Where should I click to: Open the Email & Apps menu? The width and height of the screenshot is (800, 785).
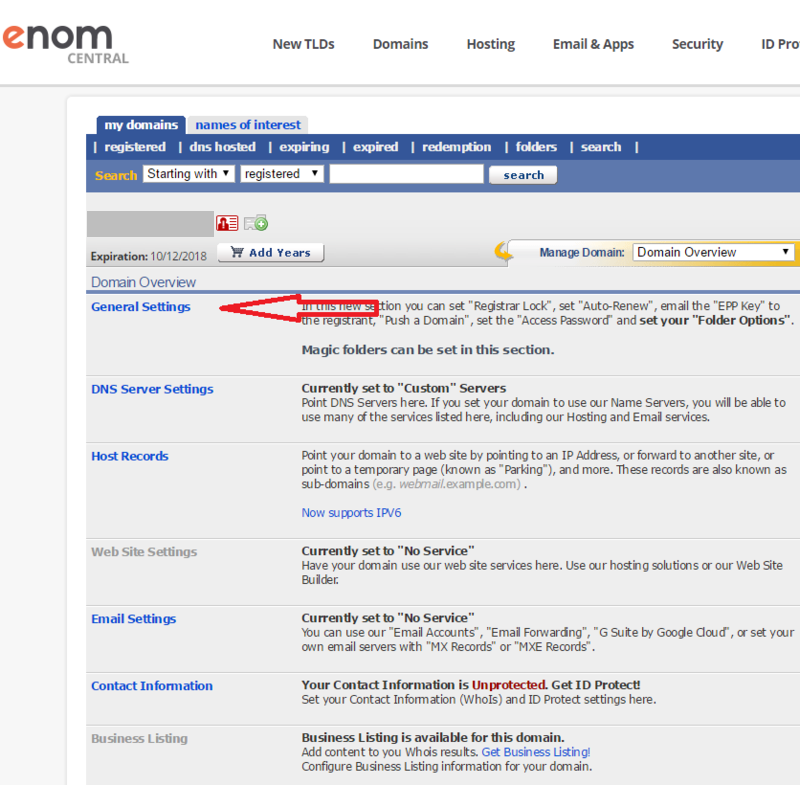593,44
